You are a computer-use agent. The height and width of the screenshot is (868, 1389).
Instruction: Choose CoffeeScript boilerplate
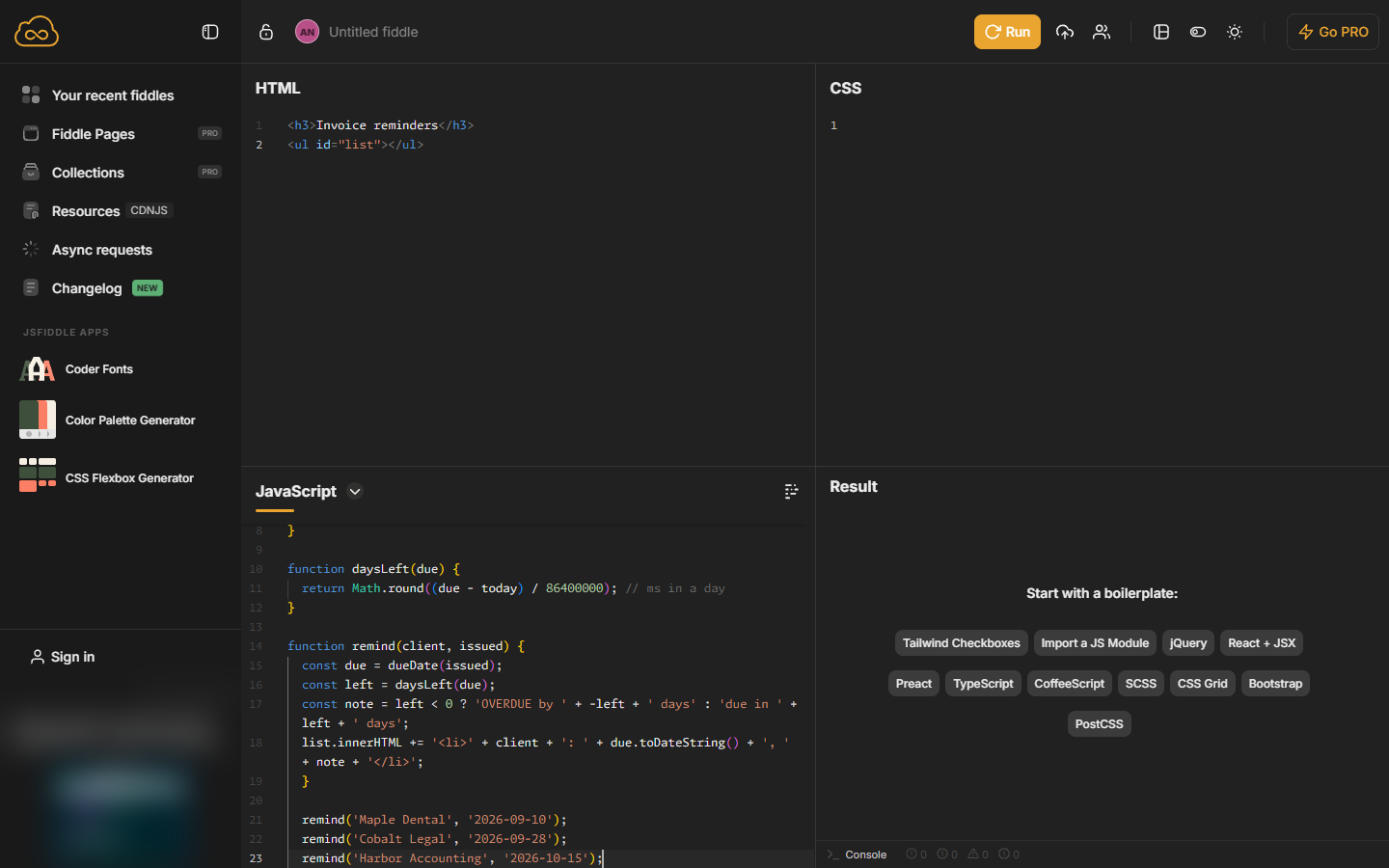click(1069, 684)
